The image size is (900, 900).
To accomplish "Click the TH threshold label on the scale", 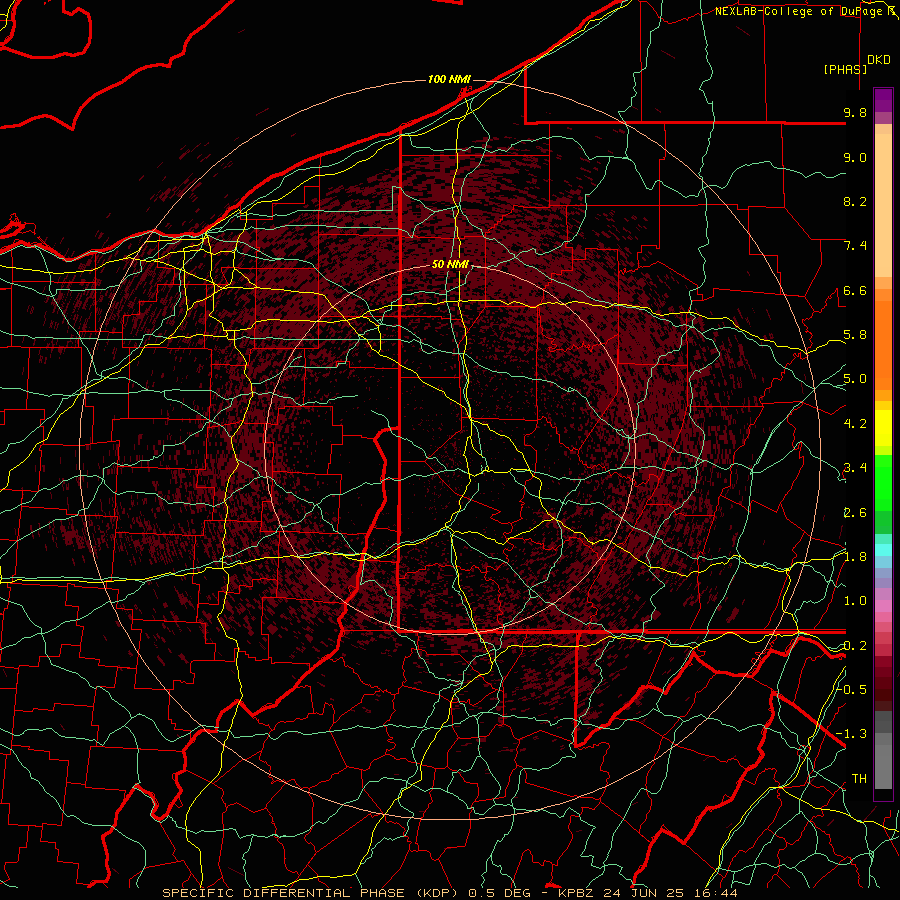I will tap(859, 778).
